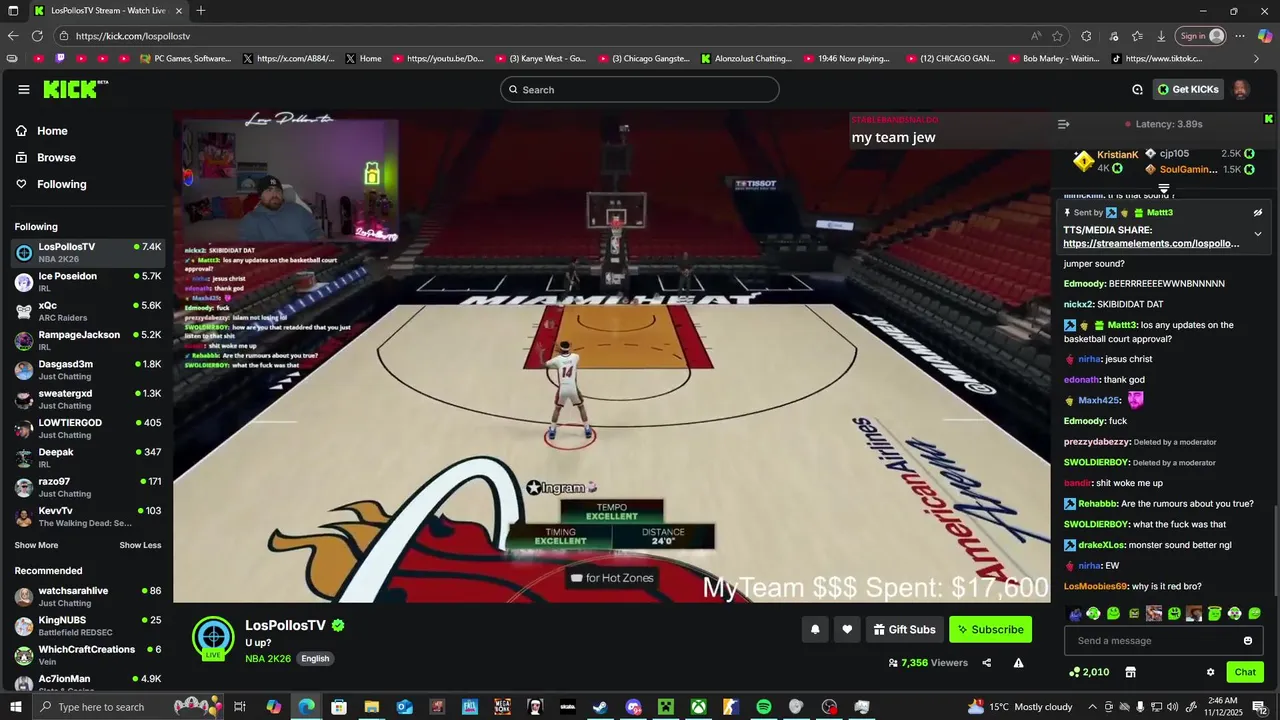The width and height of the screenshot is (1280, 720).
Task: Click the green Subscribe button
Action: pyautogui.click(x=990, y=629)
